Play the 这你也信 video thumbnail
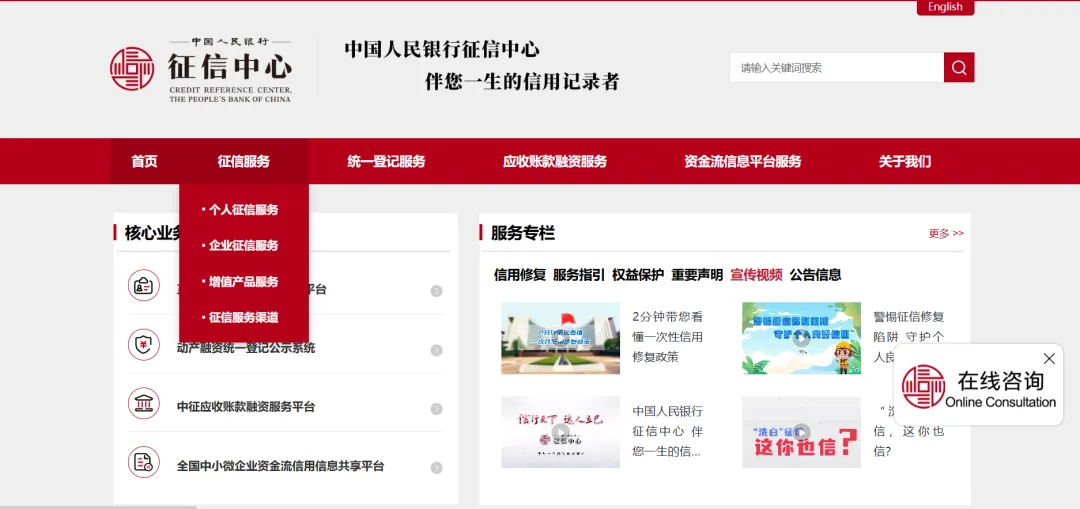 click(801, 432)
